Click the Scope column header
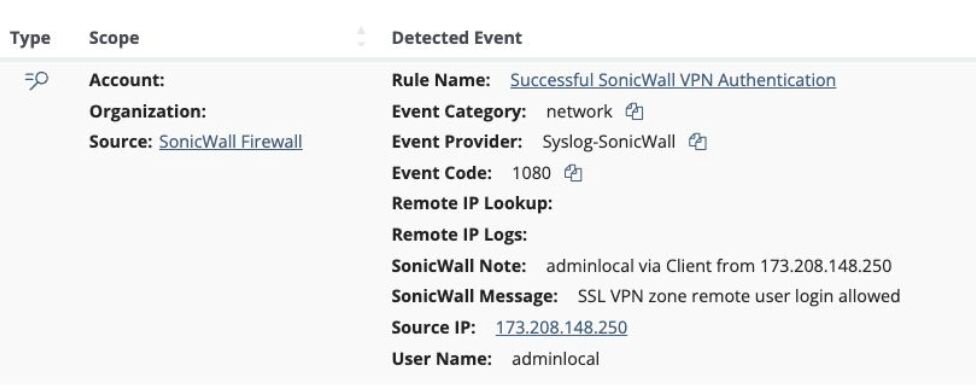This screenshot has width=976, height=390. [114, 38]
